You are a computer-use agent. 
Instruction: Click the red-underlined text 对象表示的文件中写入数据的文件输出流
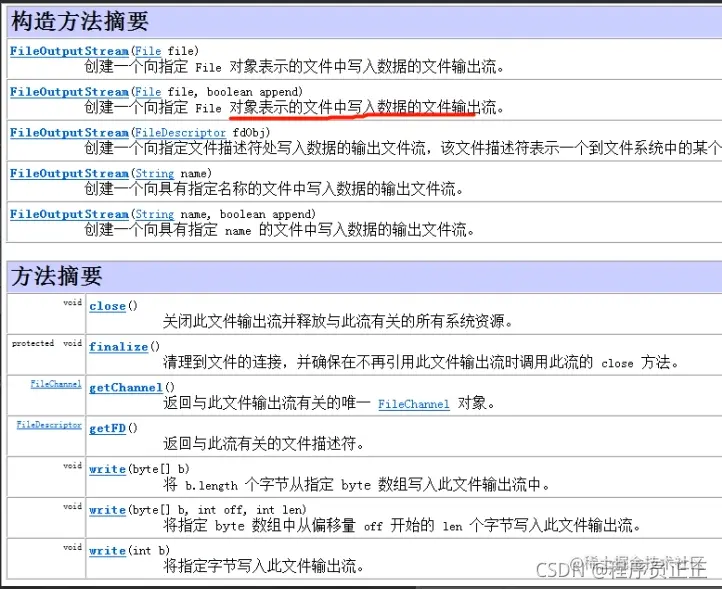pos(367,107)
